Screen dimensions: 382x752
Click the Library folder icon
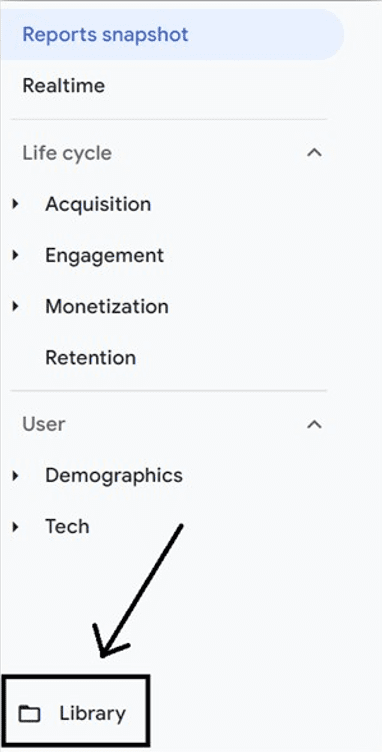tap(30, 714)
